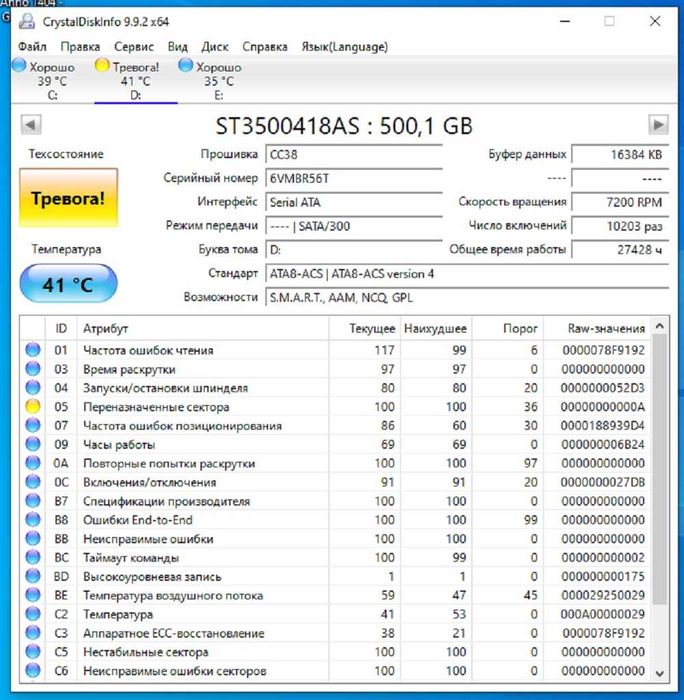684x700 pixels.
Task: Click status icon for Часы работы
Action: (33, 444)
